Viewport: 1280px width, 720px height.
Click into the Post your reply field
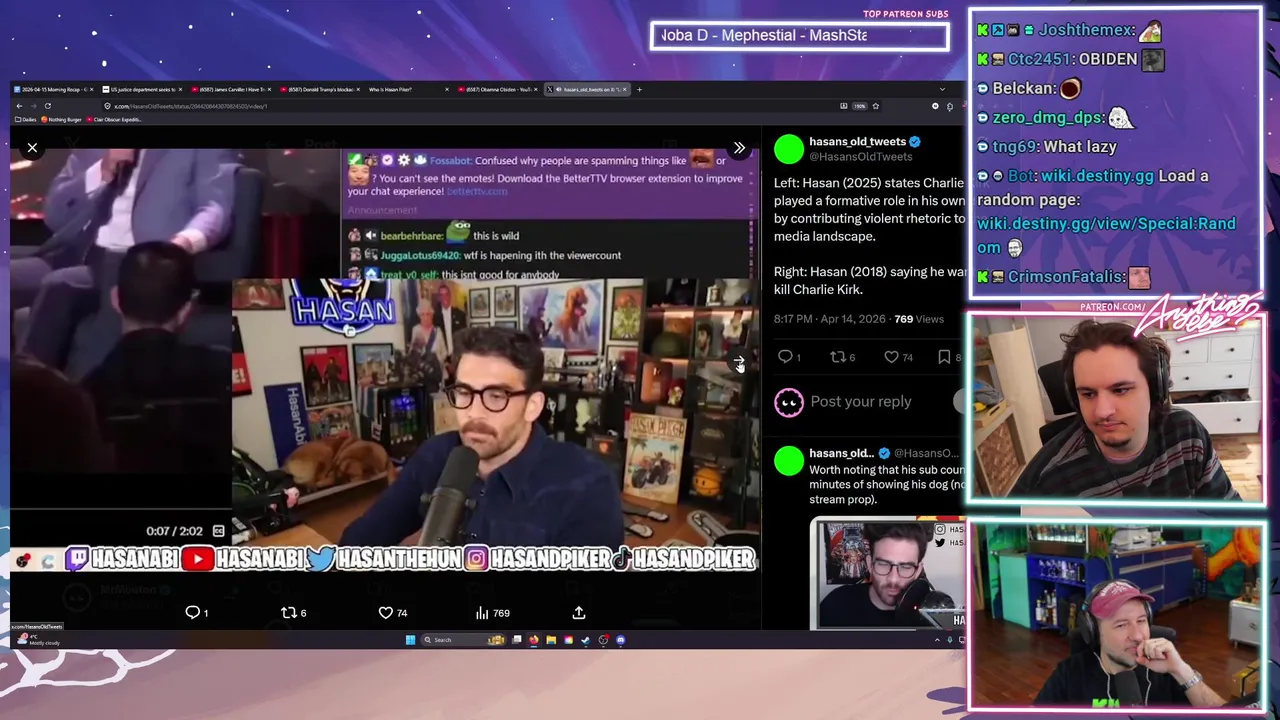(861, 402)
